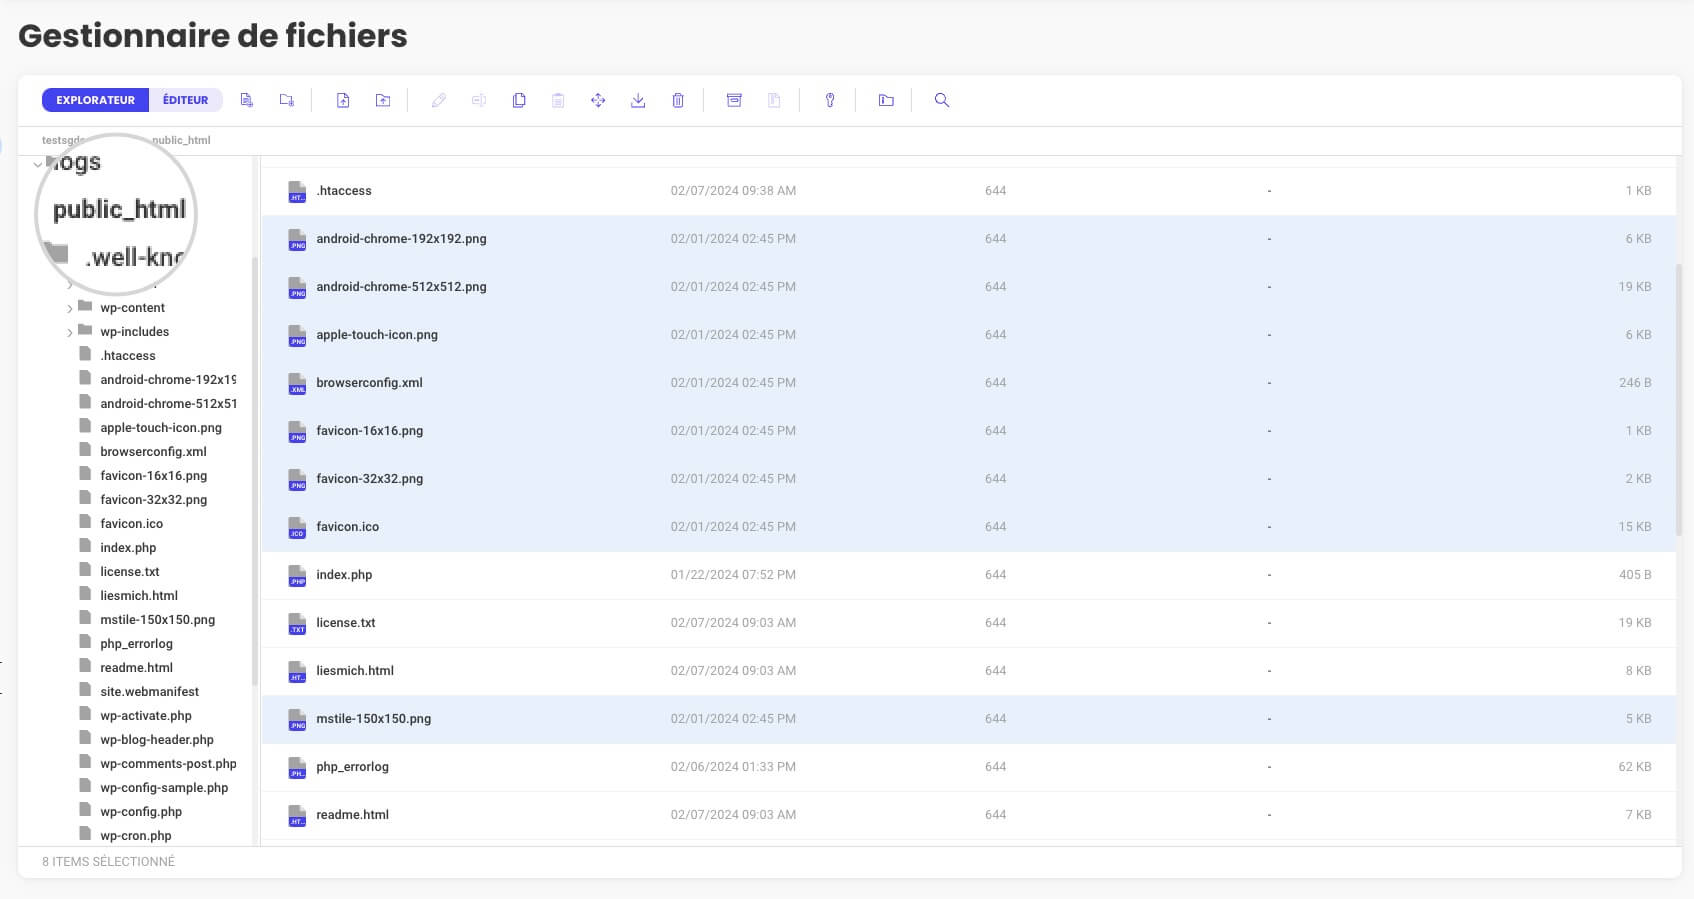This screenshot has width=1694, height=899.
Task: Switch to the ÉDITEUR tab
Action: coord(186,100)
